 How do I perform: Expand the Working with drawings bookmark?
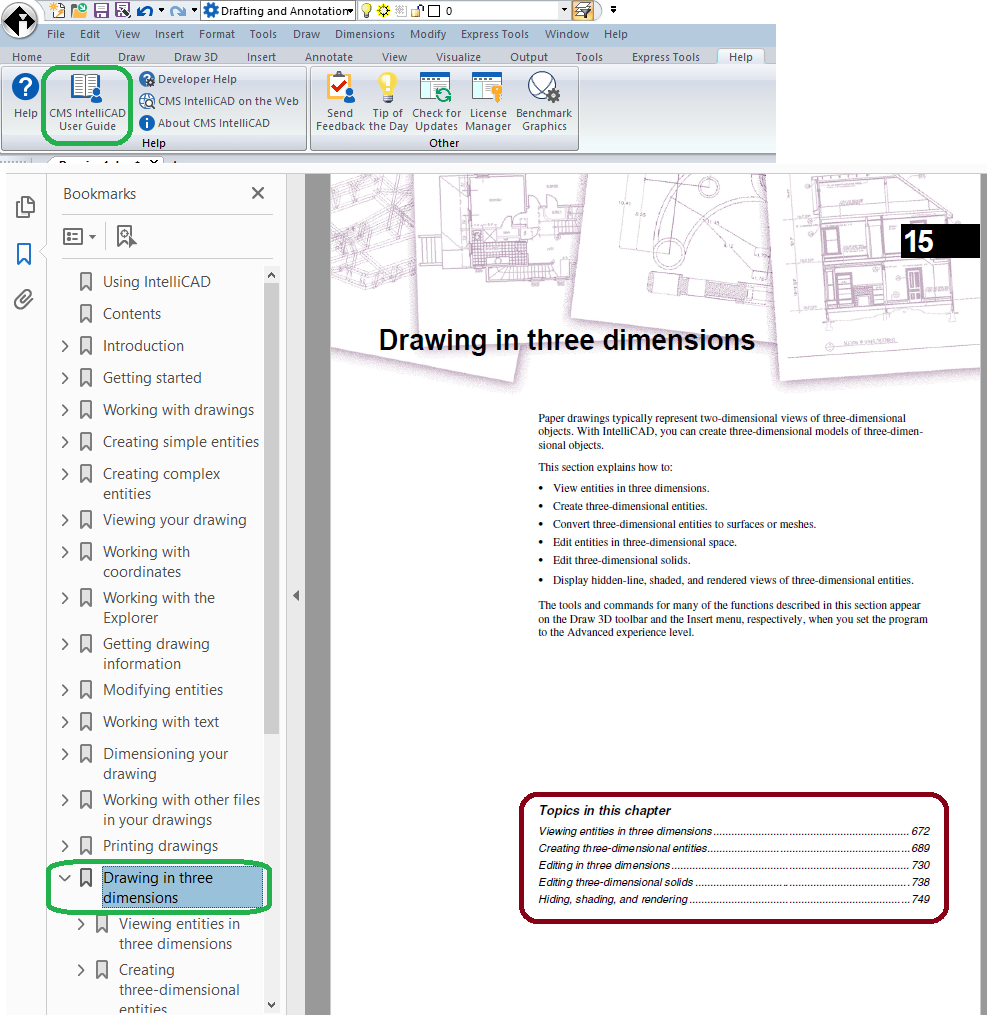click(65, 410)
